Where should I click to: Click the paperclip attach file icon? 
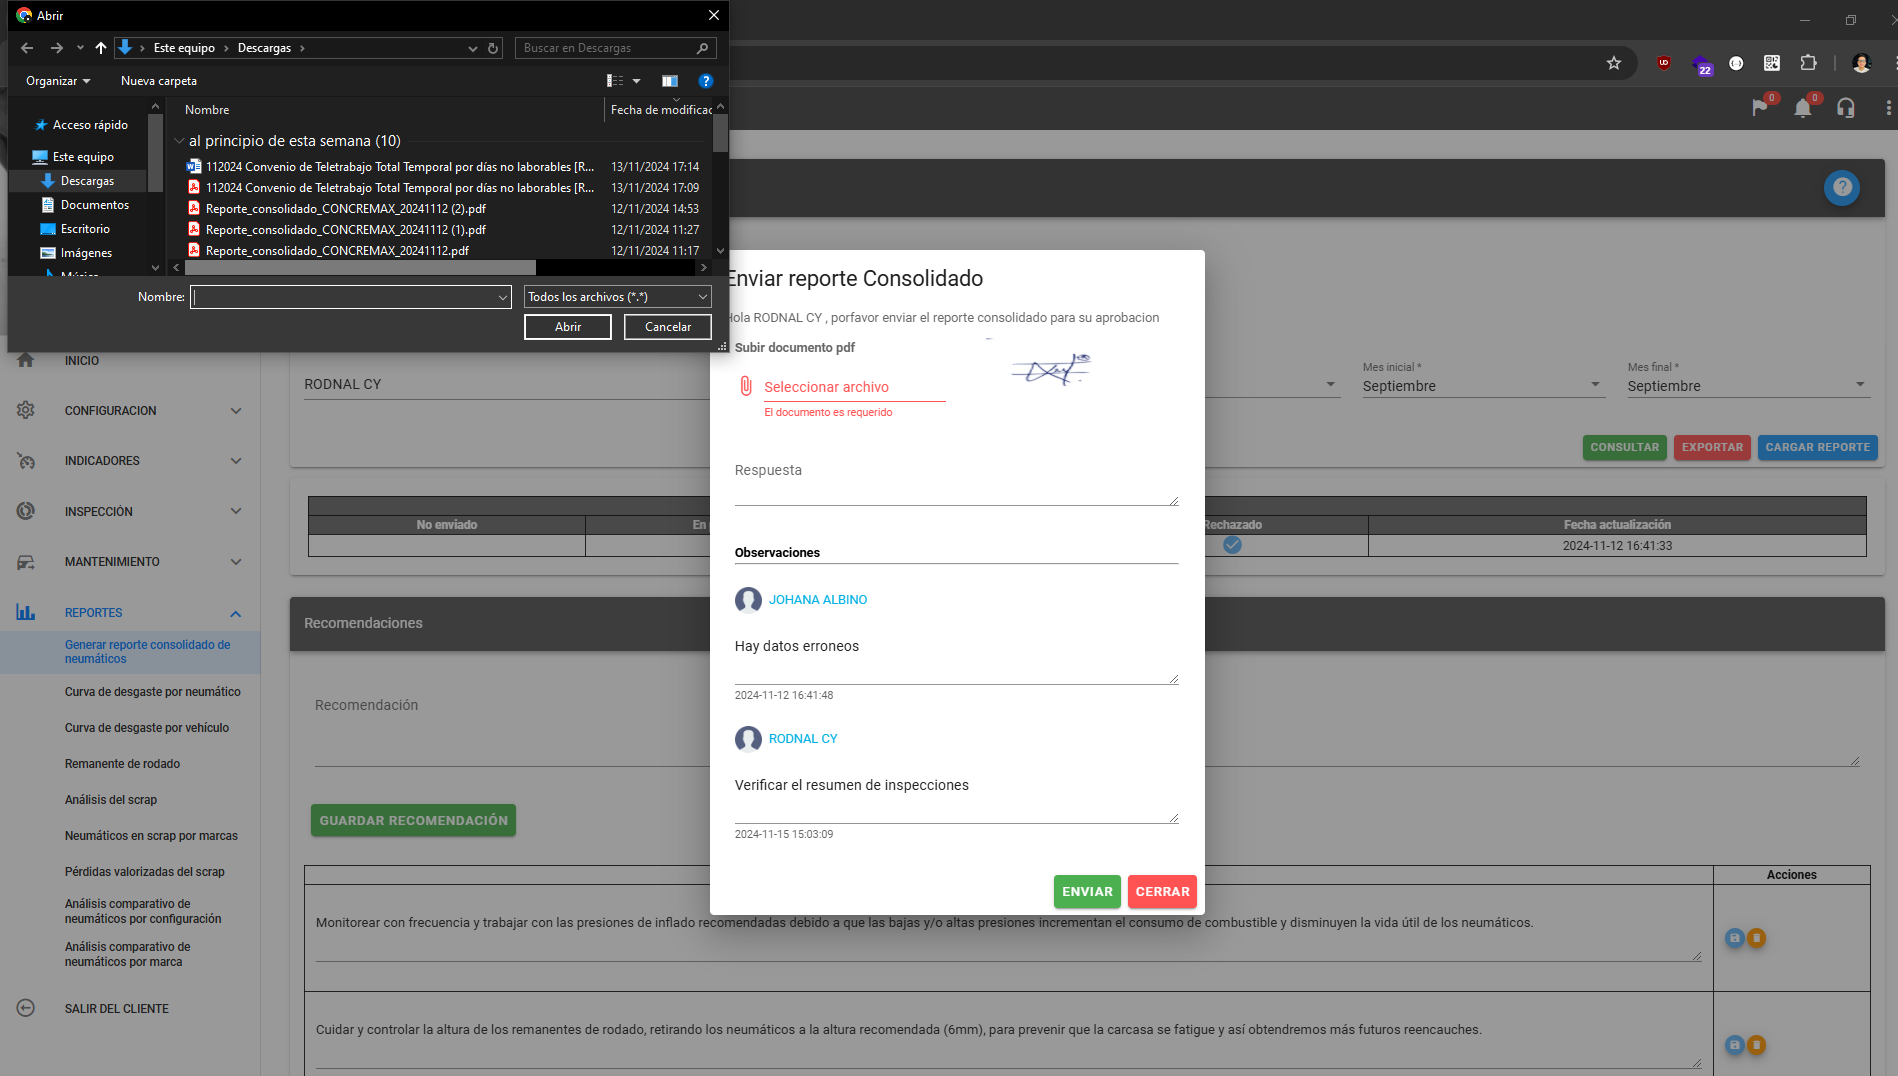pos(745,386)
